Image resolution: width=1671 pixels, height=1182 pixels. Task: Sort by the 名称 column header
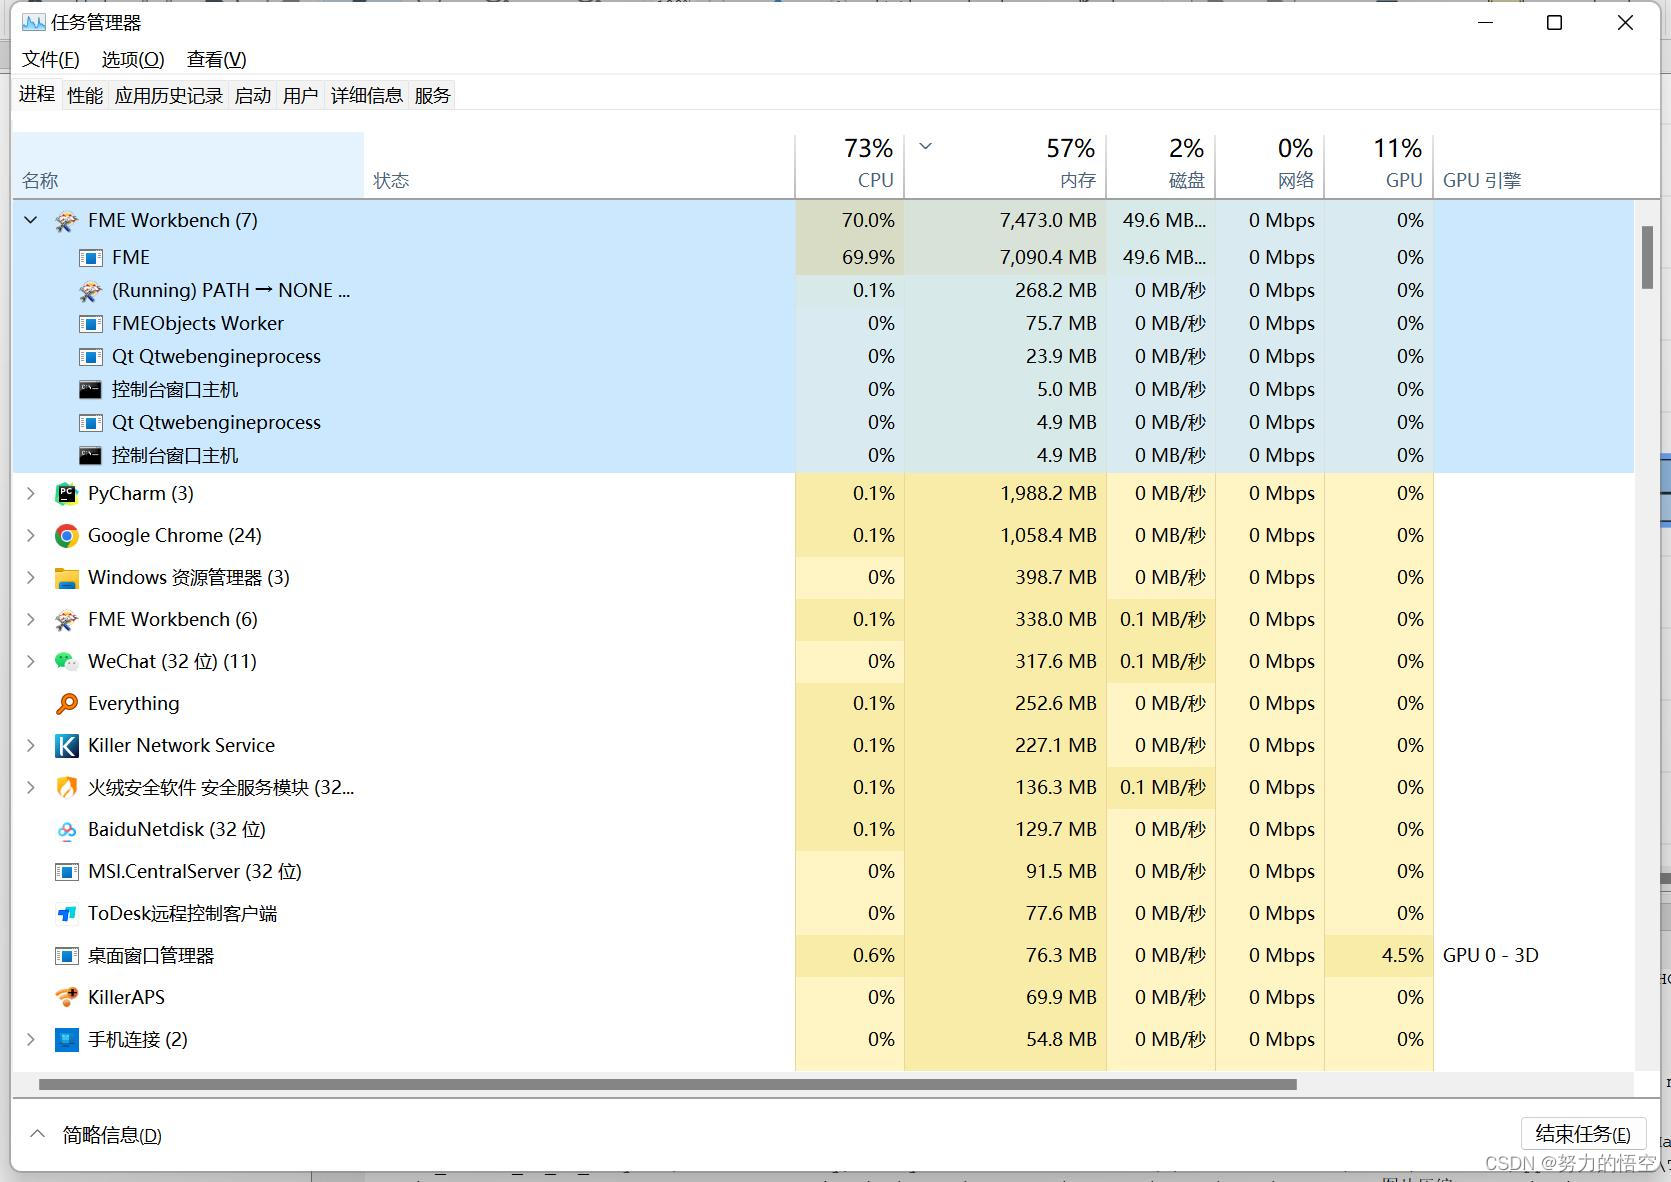[188, 165]
